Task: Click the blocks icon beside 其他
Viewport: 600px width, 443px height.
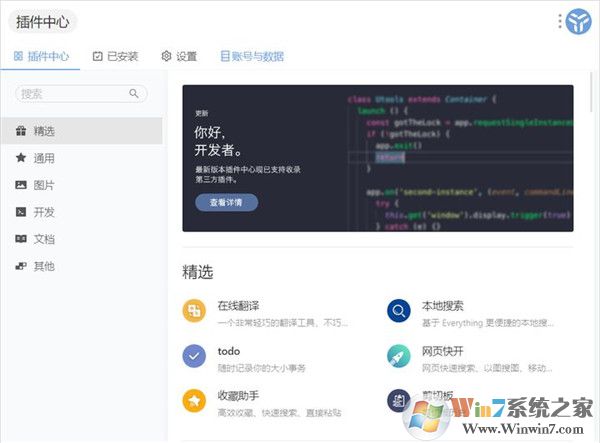Action: (21, 266)
